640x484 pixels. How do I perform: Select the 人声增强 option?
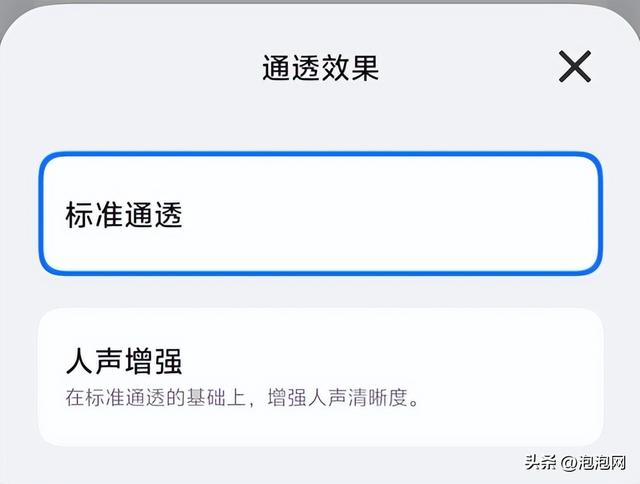coord(320,376)
